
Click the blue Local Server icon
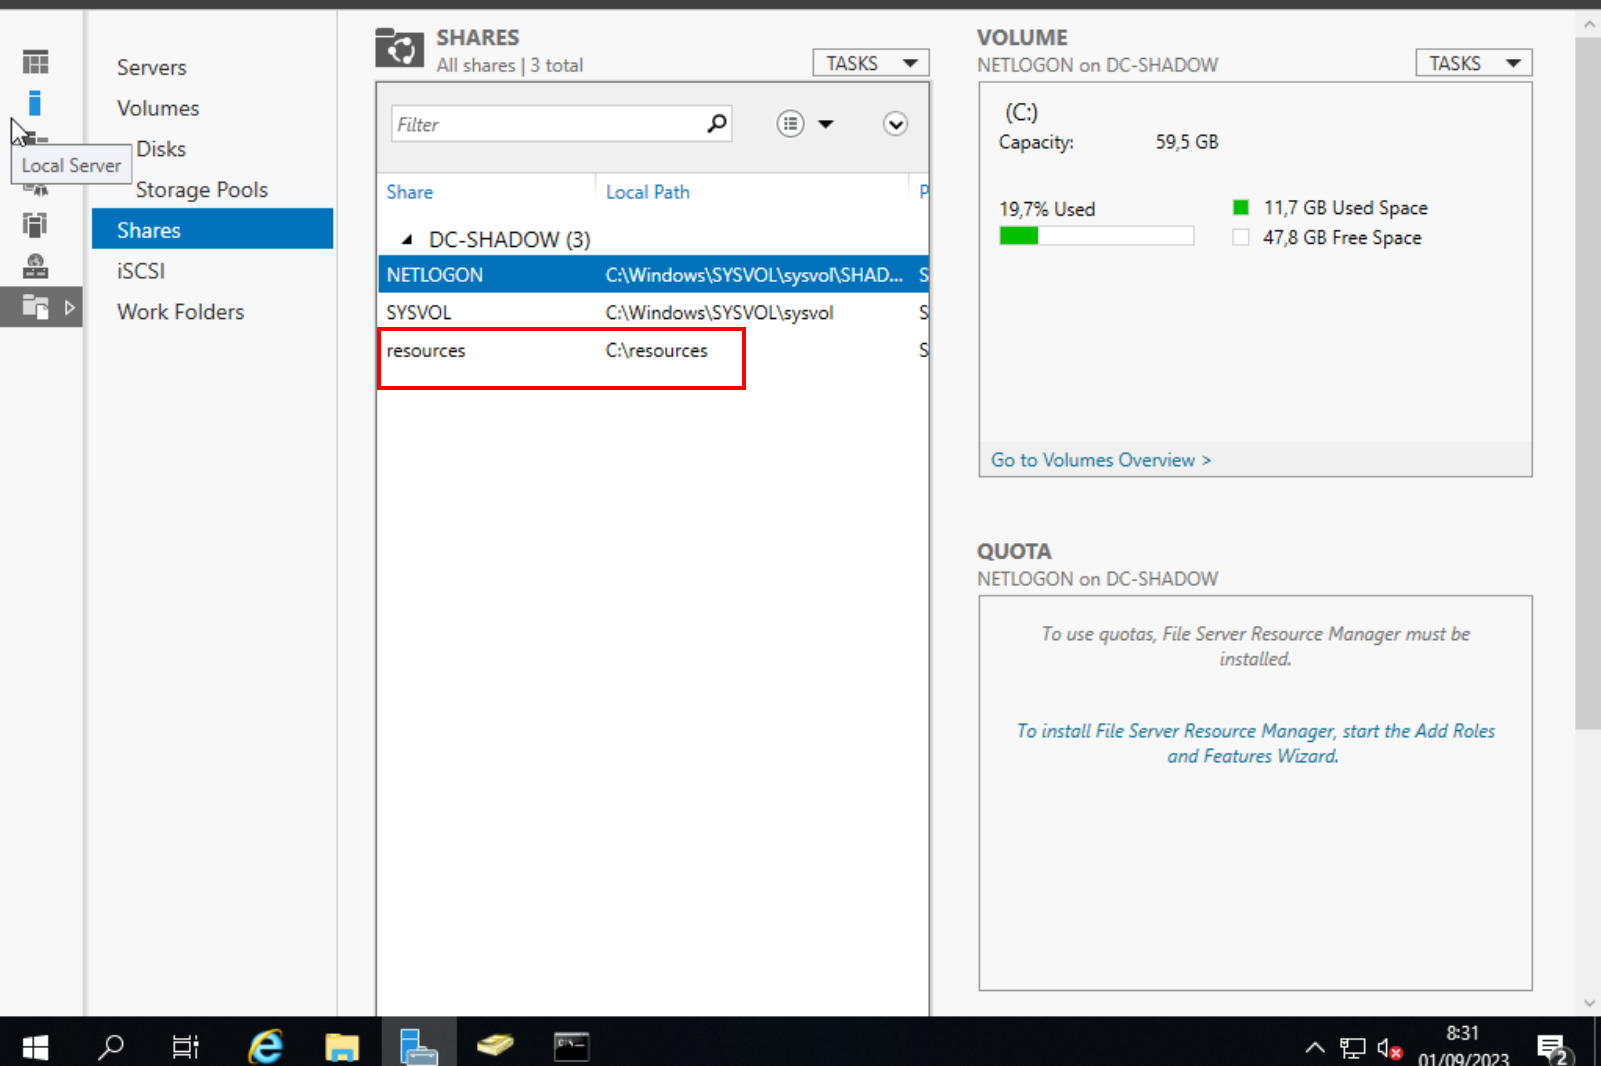(35, 103)
